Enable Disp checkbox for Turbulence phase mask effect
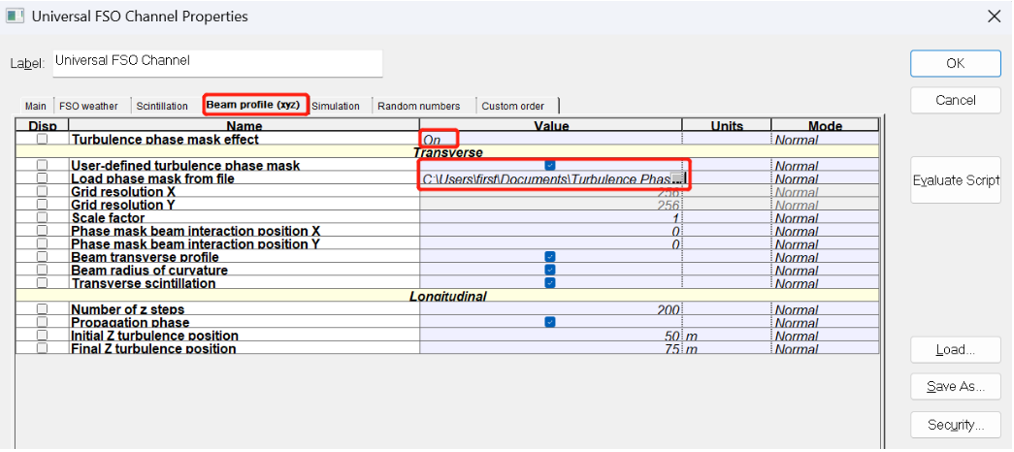The image size is (1014, 452). click(42, 140)
